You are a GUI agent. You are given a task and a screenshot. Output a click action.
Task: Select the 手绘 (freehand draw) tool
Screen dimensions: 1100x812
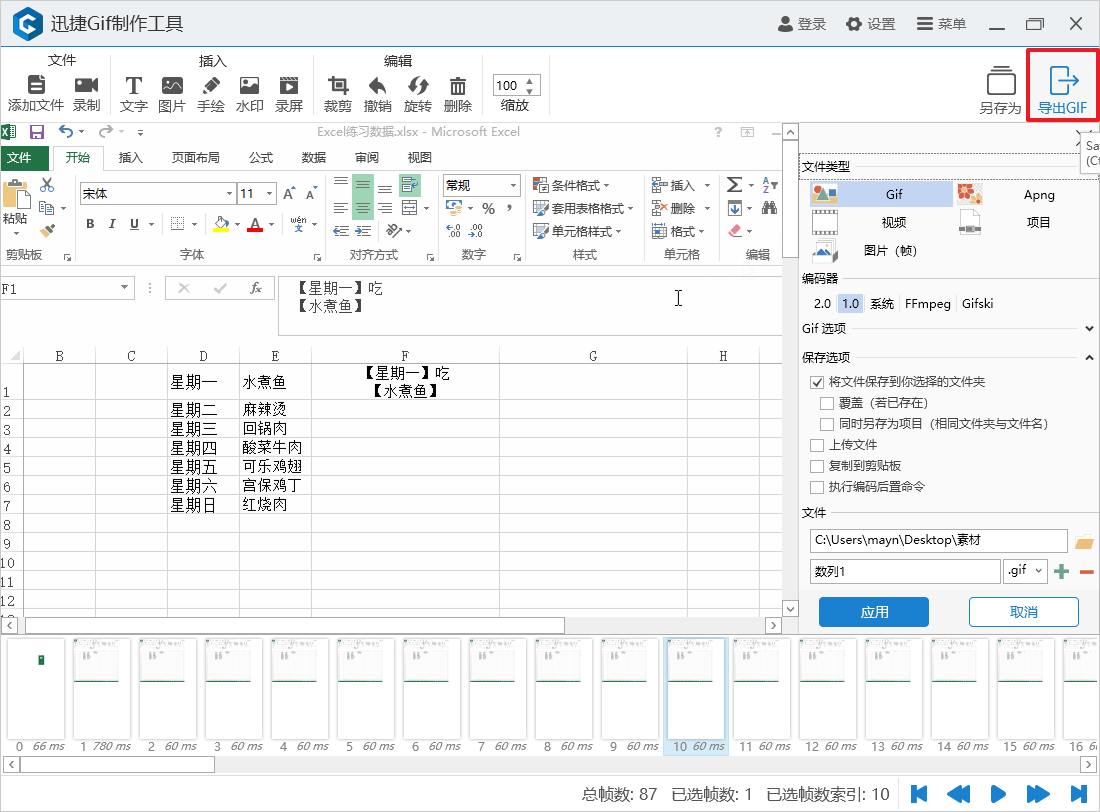tap(210, 85)
